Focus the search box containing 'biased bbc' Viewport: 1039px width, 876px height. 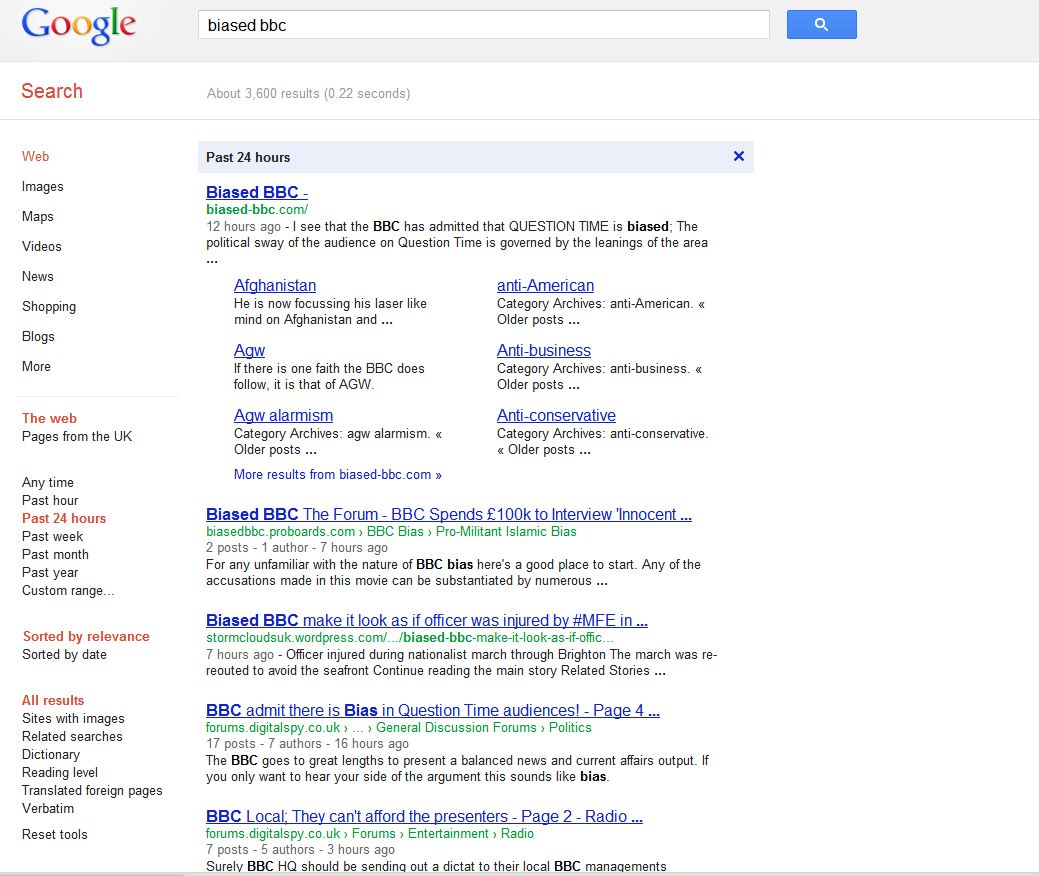(x=484, y=25)
